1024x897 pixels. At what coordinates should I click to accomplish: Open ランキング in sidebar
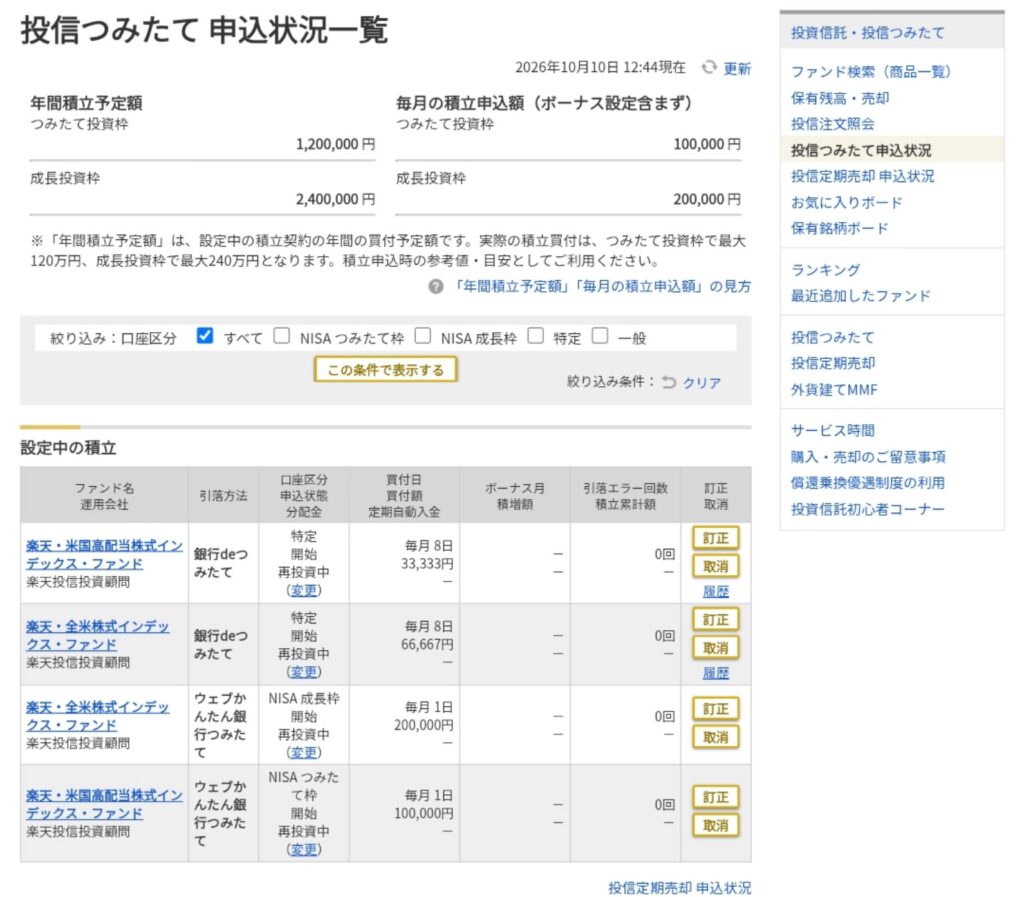point(825,270)
